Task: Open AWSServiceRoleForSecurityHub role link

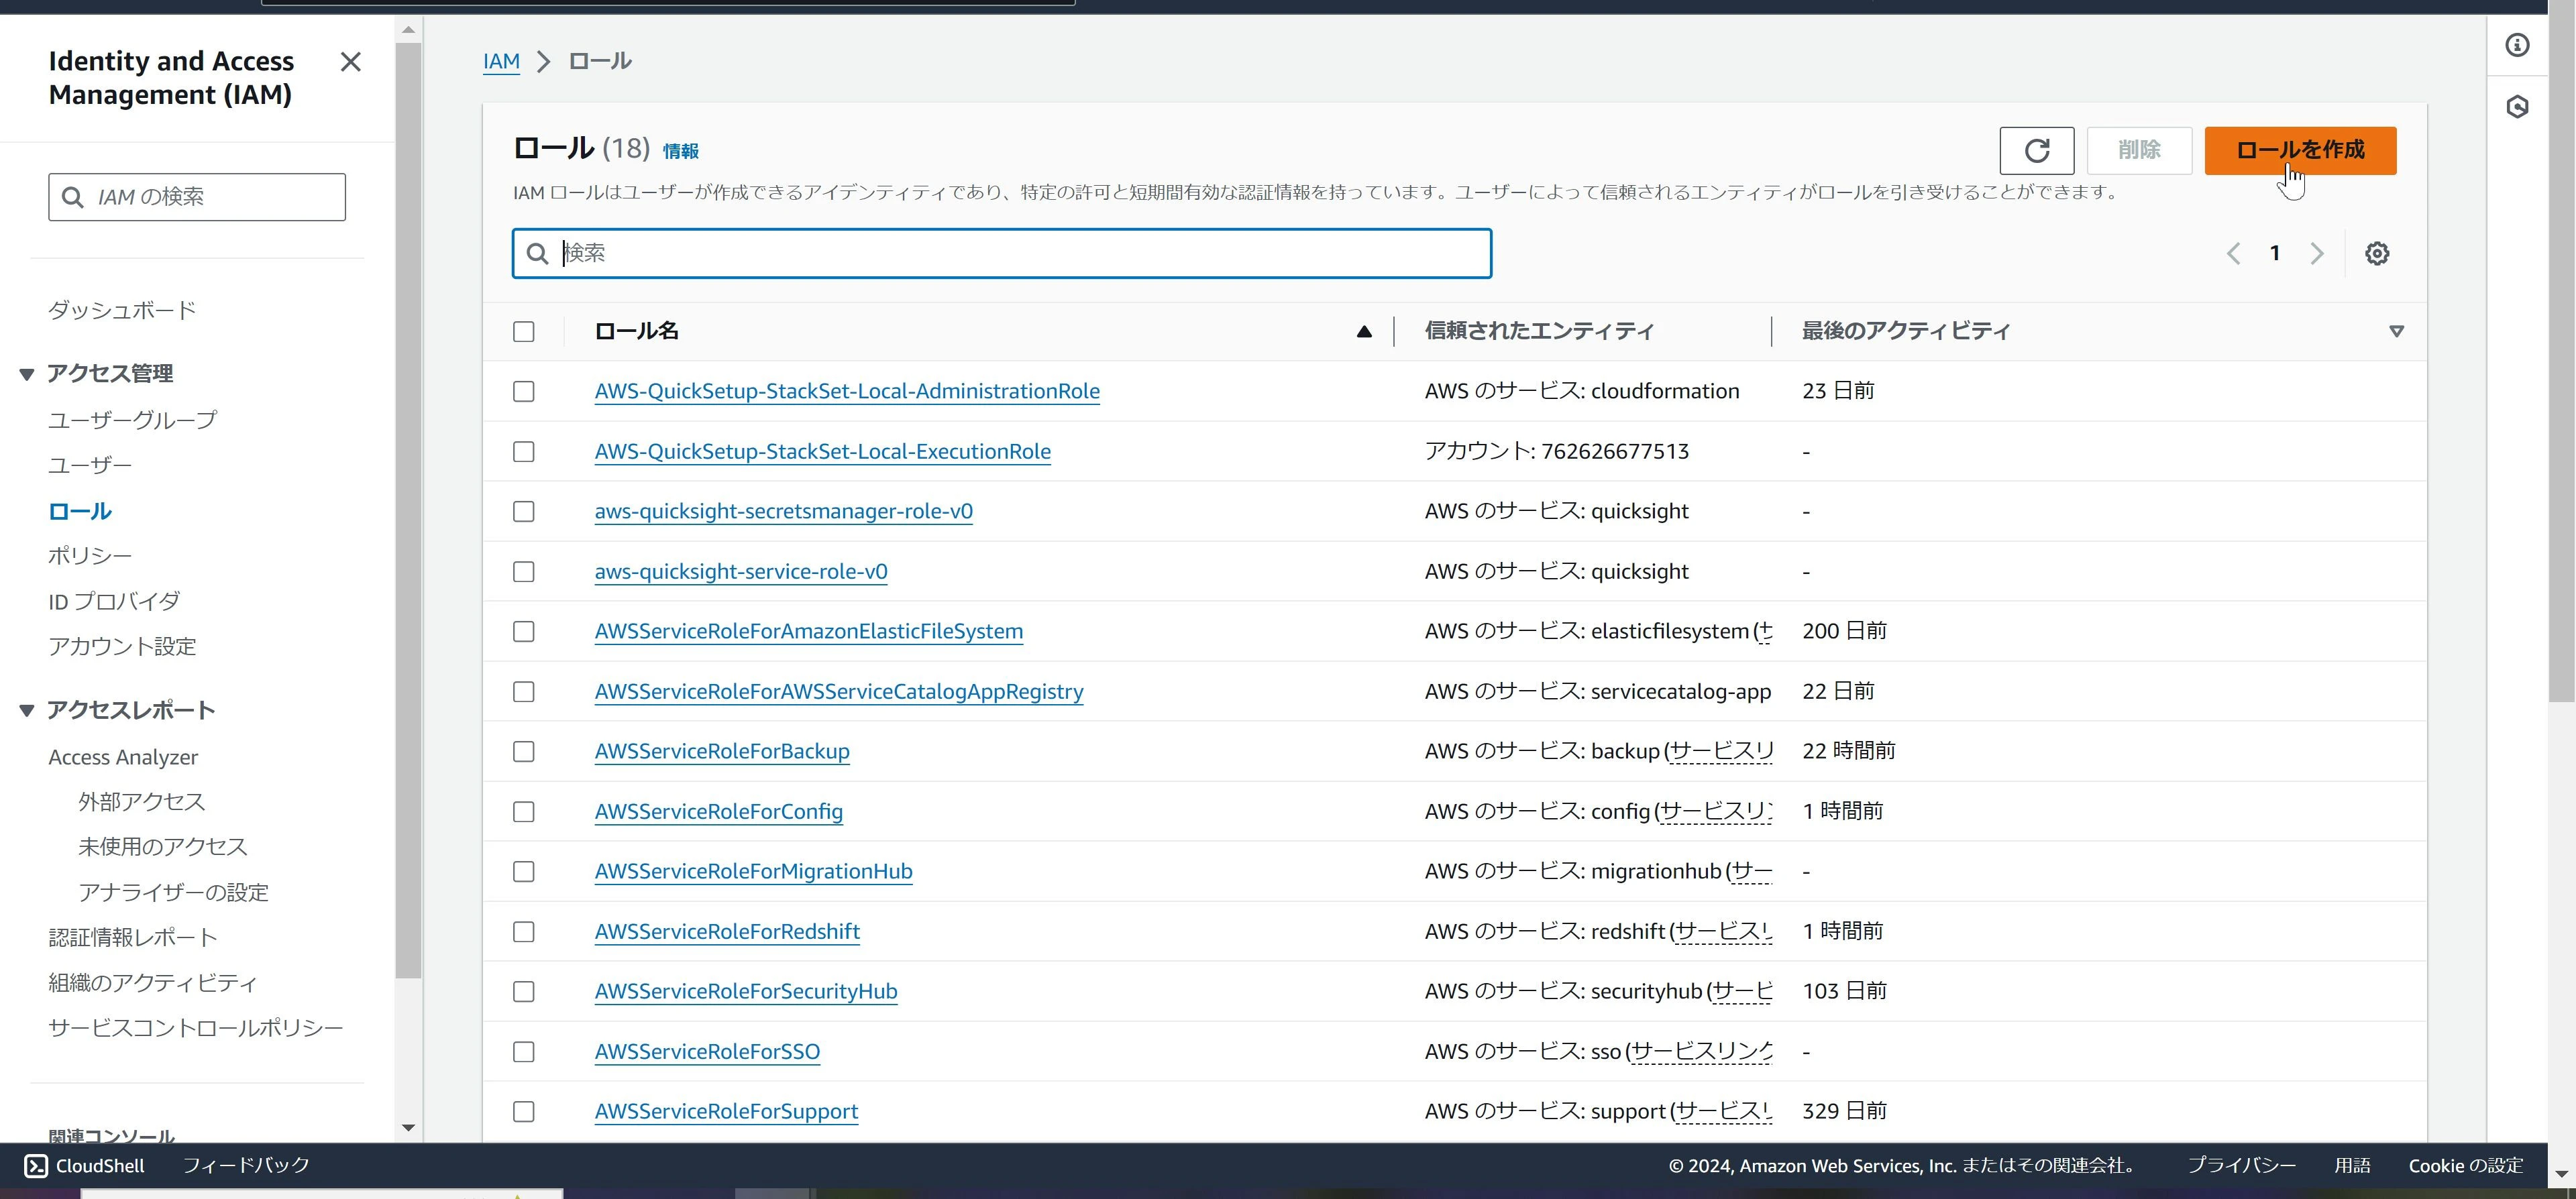Action: 746,991
